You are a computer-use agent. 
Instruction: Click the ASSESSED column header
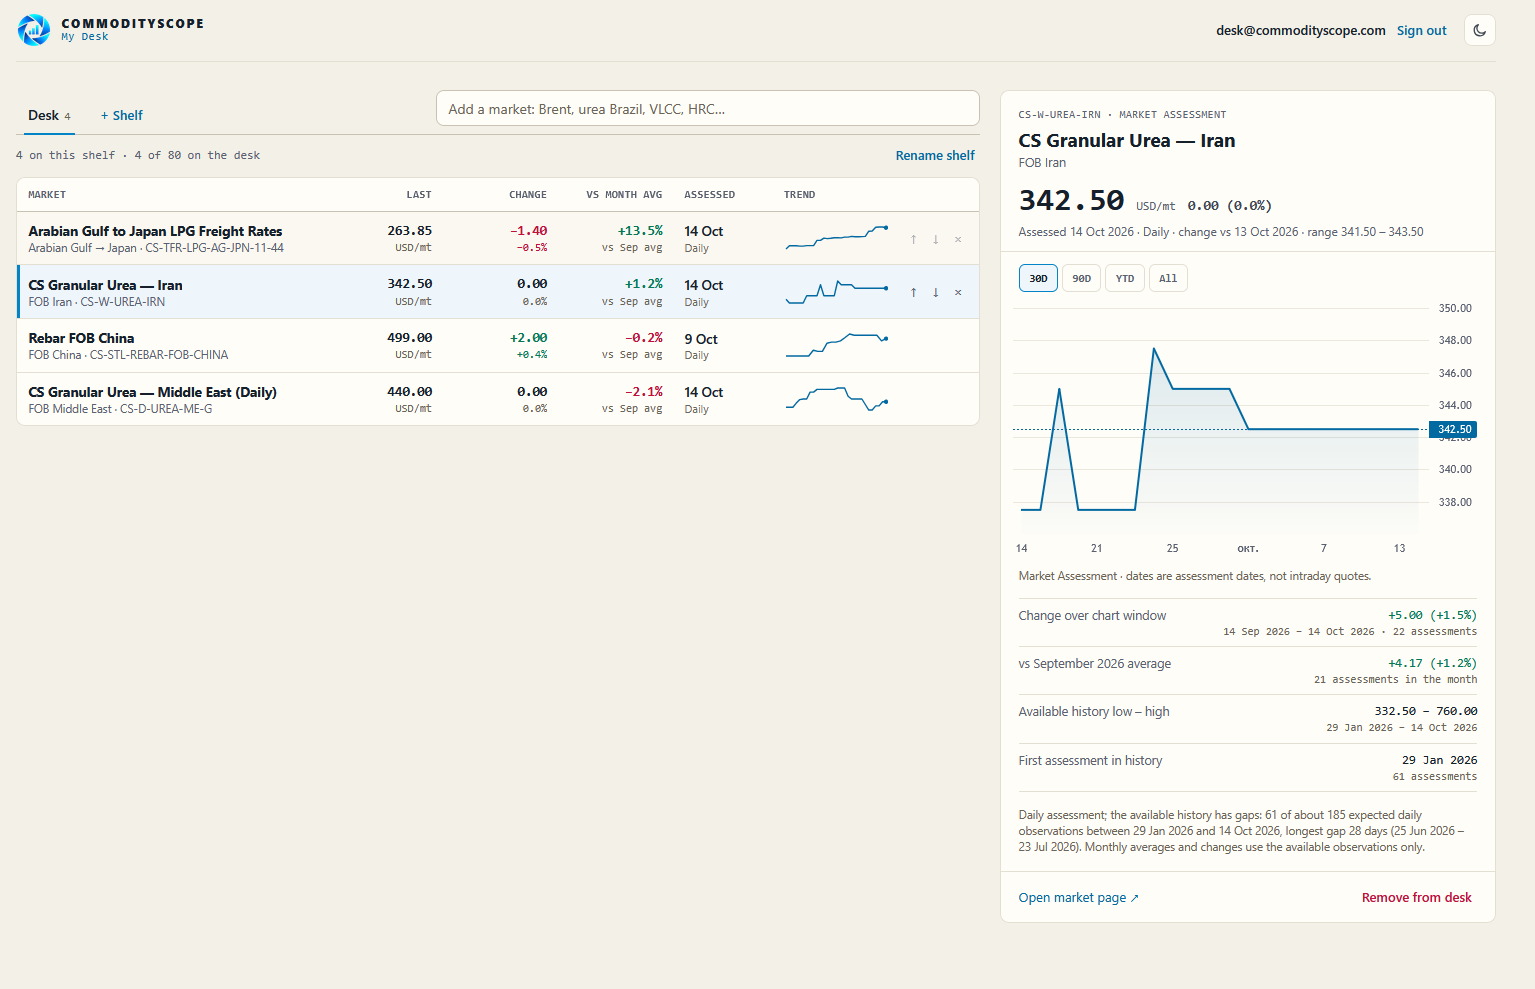pos(710,194)
